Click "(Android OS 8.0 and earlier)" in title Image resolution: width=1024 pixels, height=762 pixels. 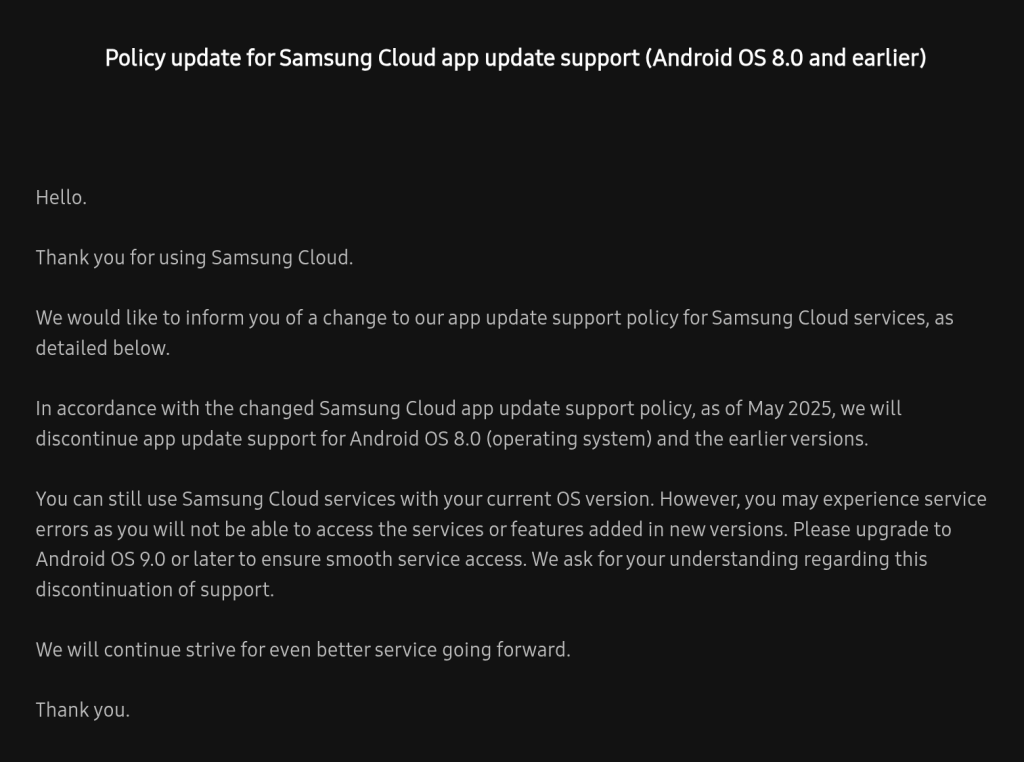point(786,58)
